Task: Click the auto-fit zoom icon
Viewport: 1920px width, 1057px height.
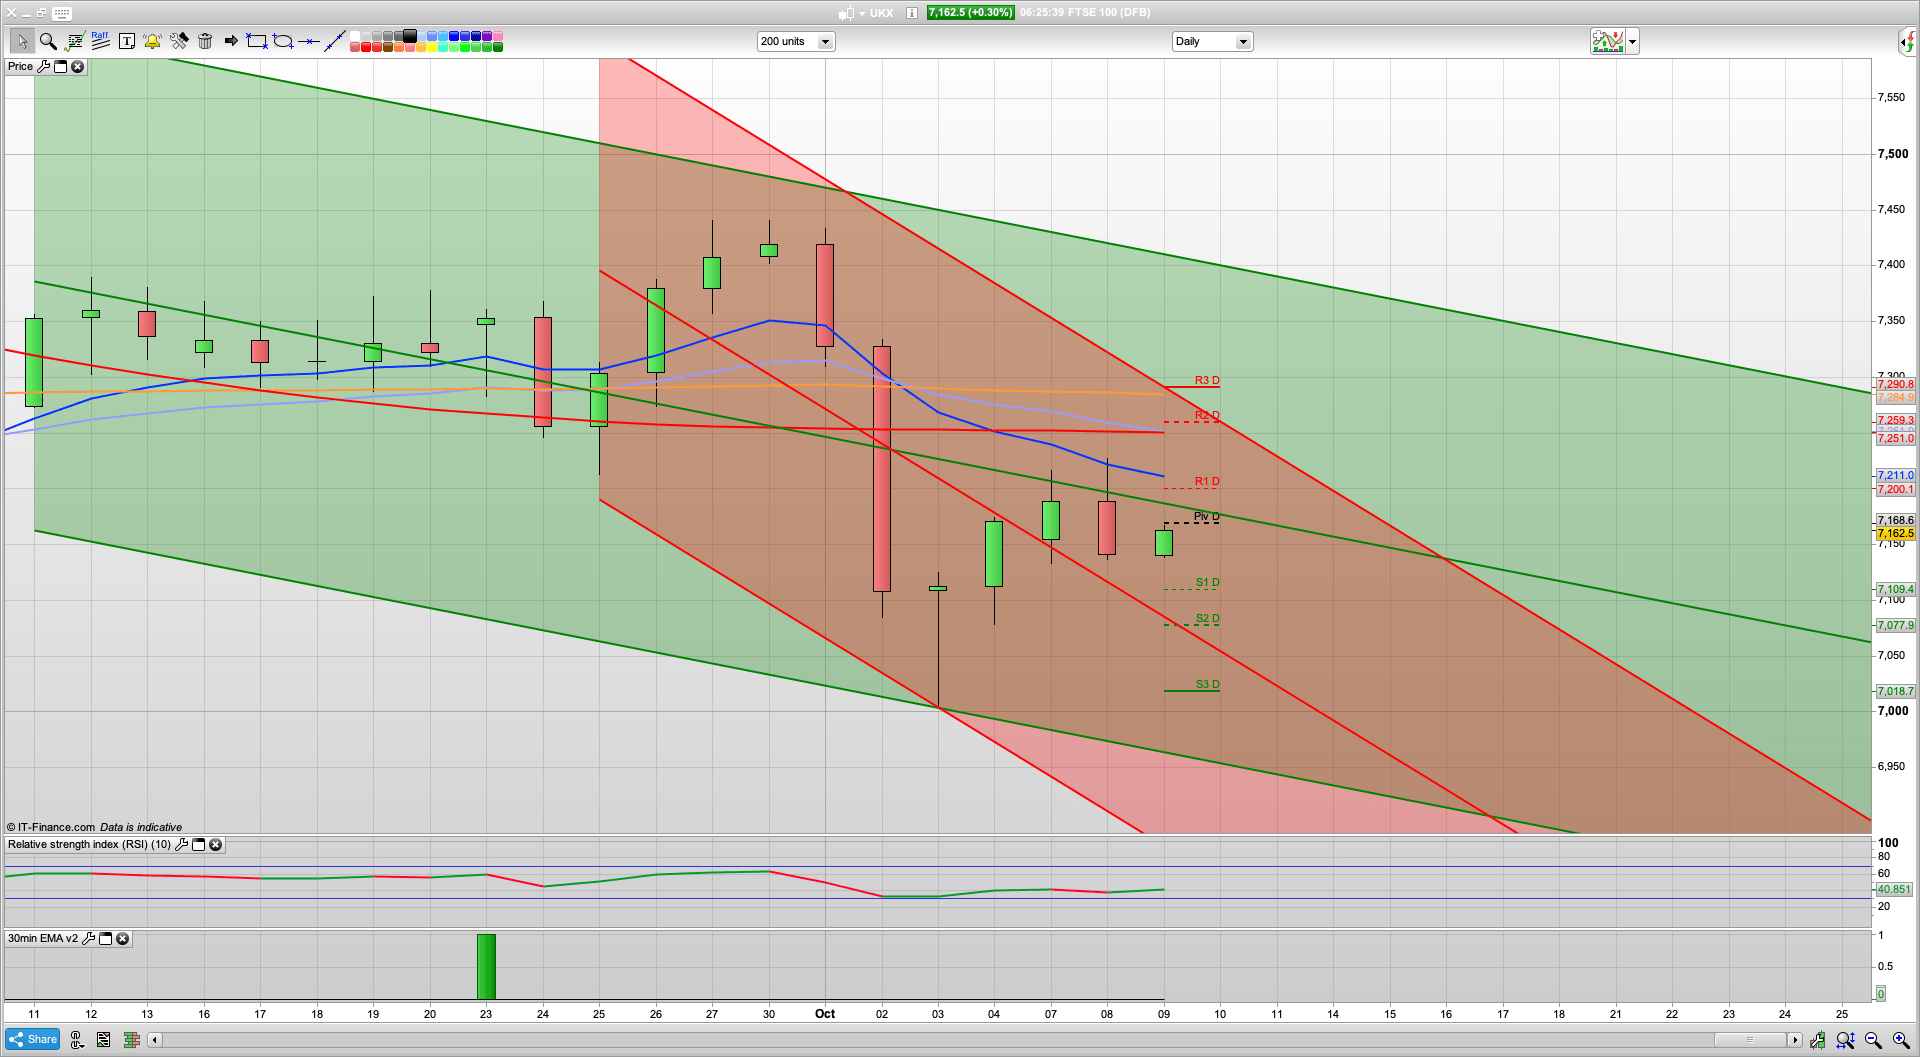Action: tap(1845, 1040)
